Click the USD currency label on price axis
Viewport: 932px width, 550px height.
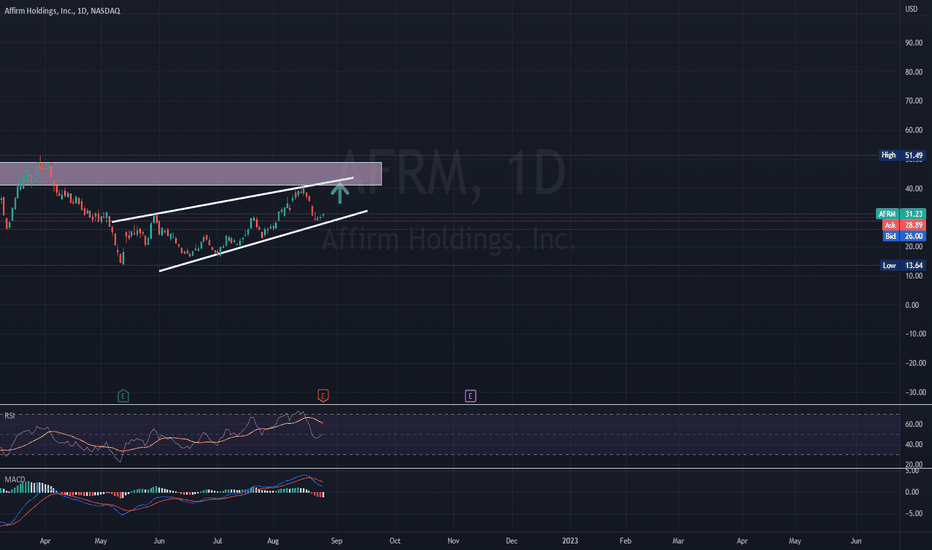coord(911,9)
